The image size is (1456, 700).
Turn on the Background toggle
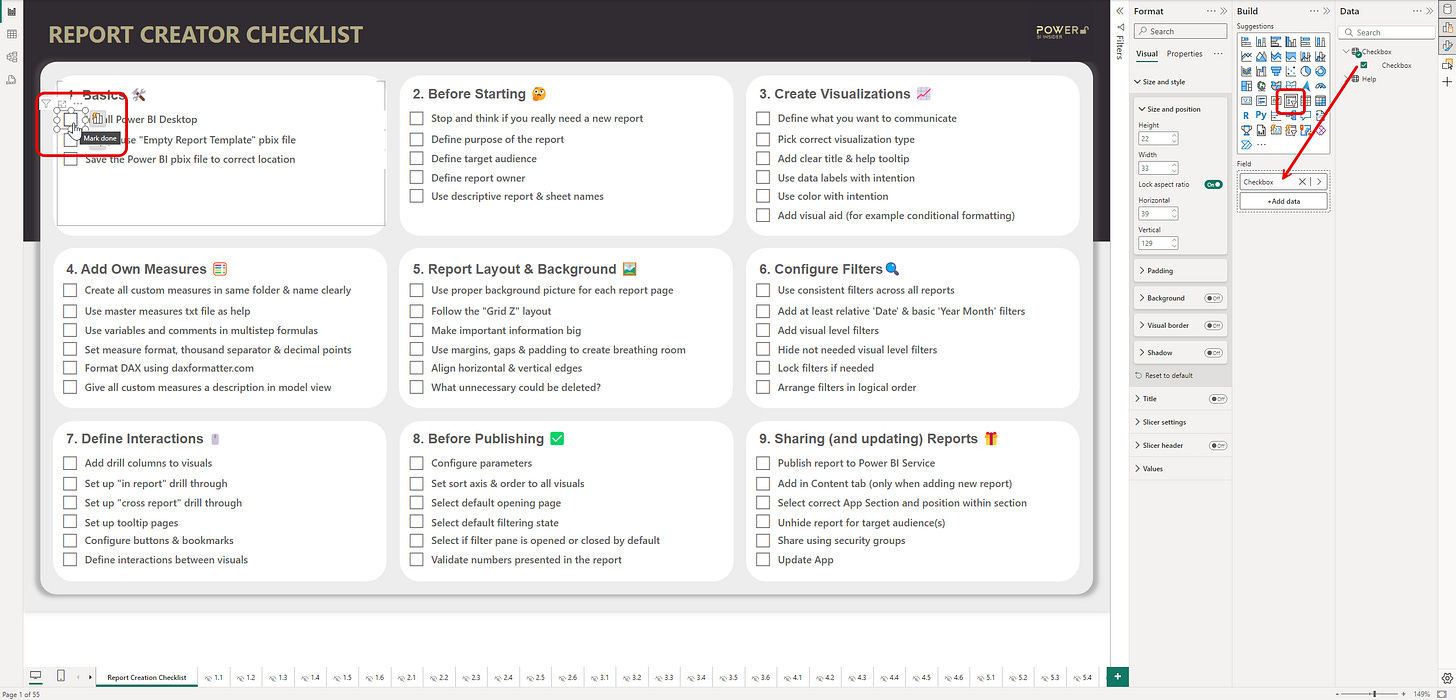click(1213, 298)
